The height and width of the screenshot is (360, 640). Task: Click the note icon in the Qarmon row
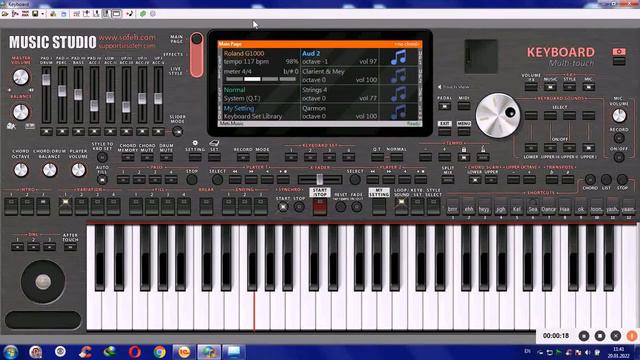point(398,112)
